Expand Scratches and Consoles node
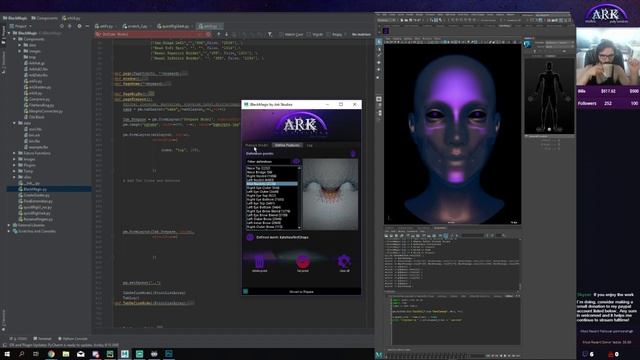 [9, 231]
